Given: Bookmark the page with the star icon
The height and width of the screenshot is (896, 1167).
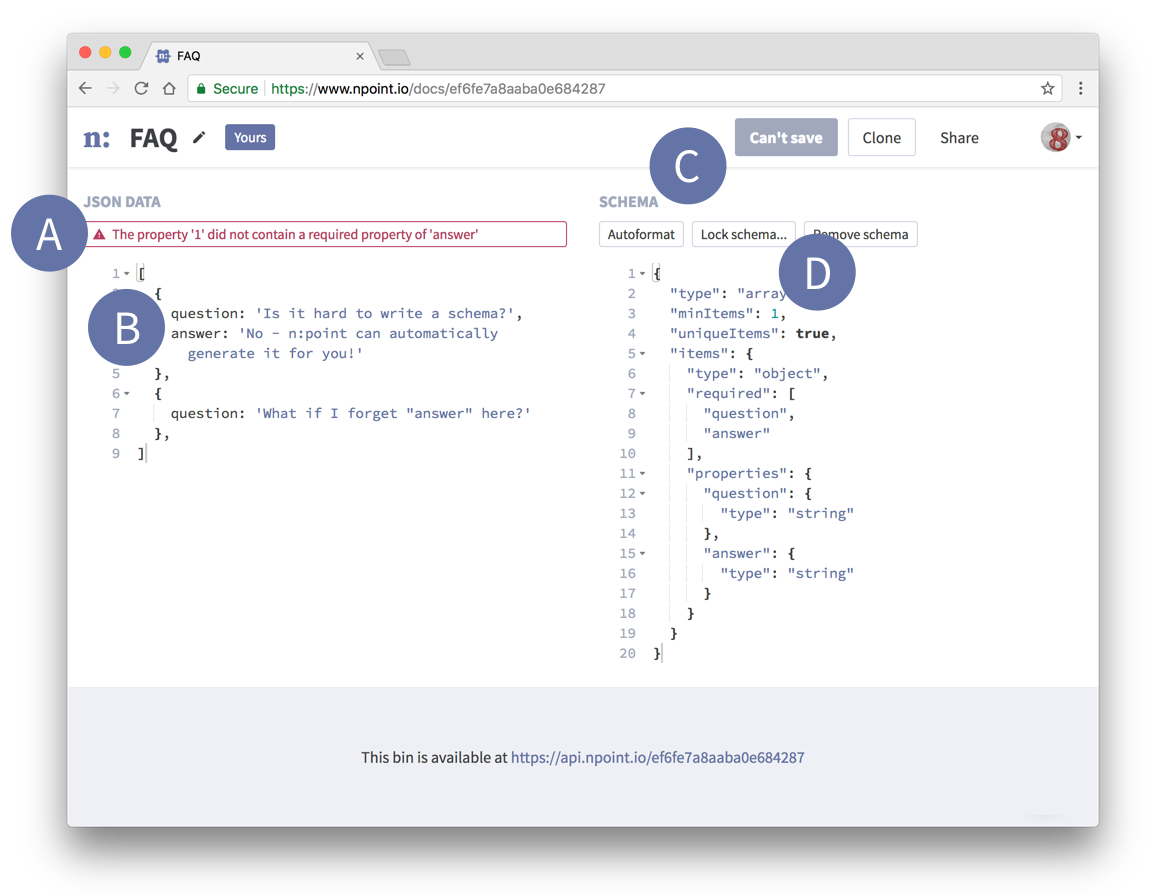Looking at the screenshot, I should 1047,89.
